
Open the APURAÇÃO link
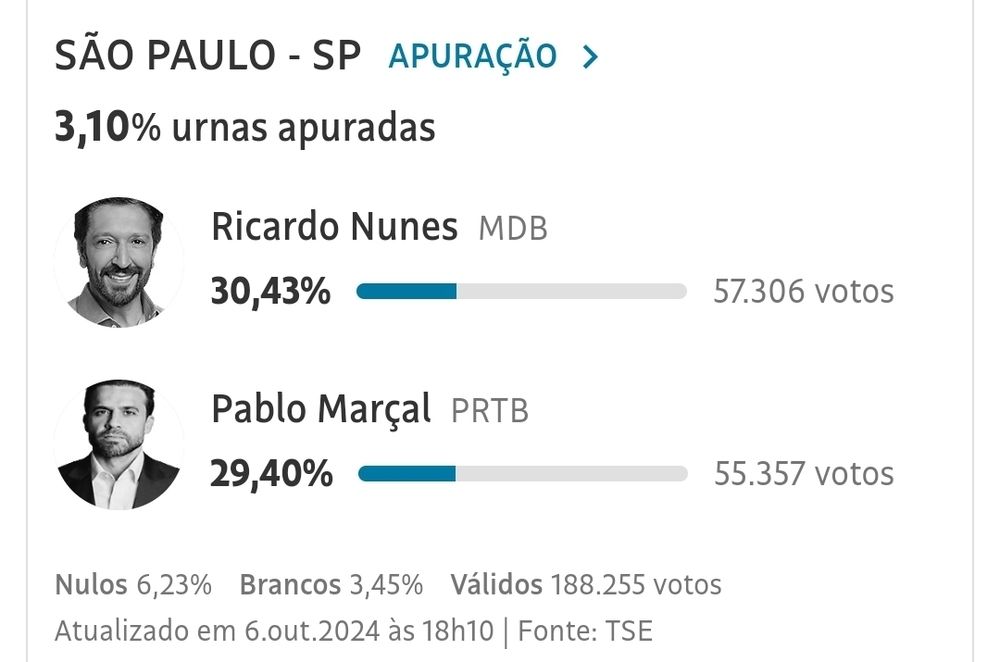(473, 56)
